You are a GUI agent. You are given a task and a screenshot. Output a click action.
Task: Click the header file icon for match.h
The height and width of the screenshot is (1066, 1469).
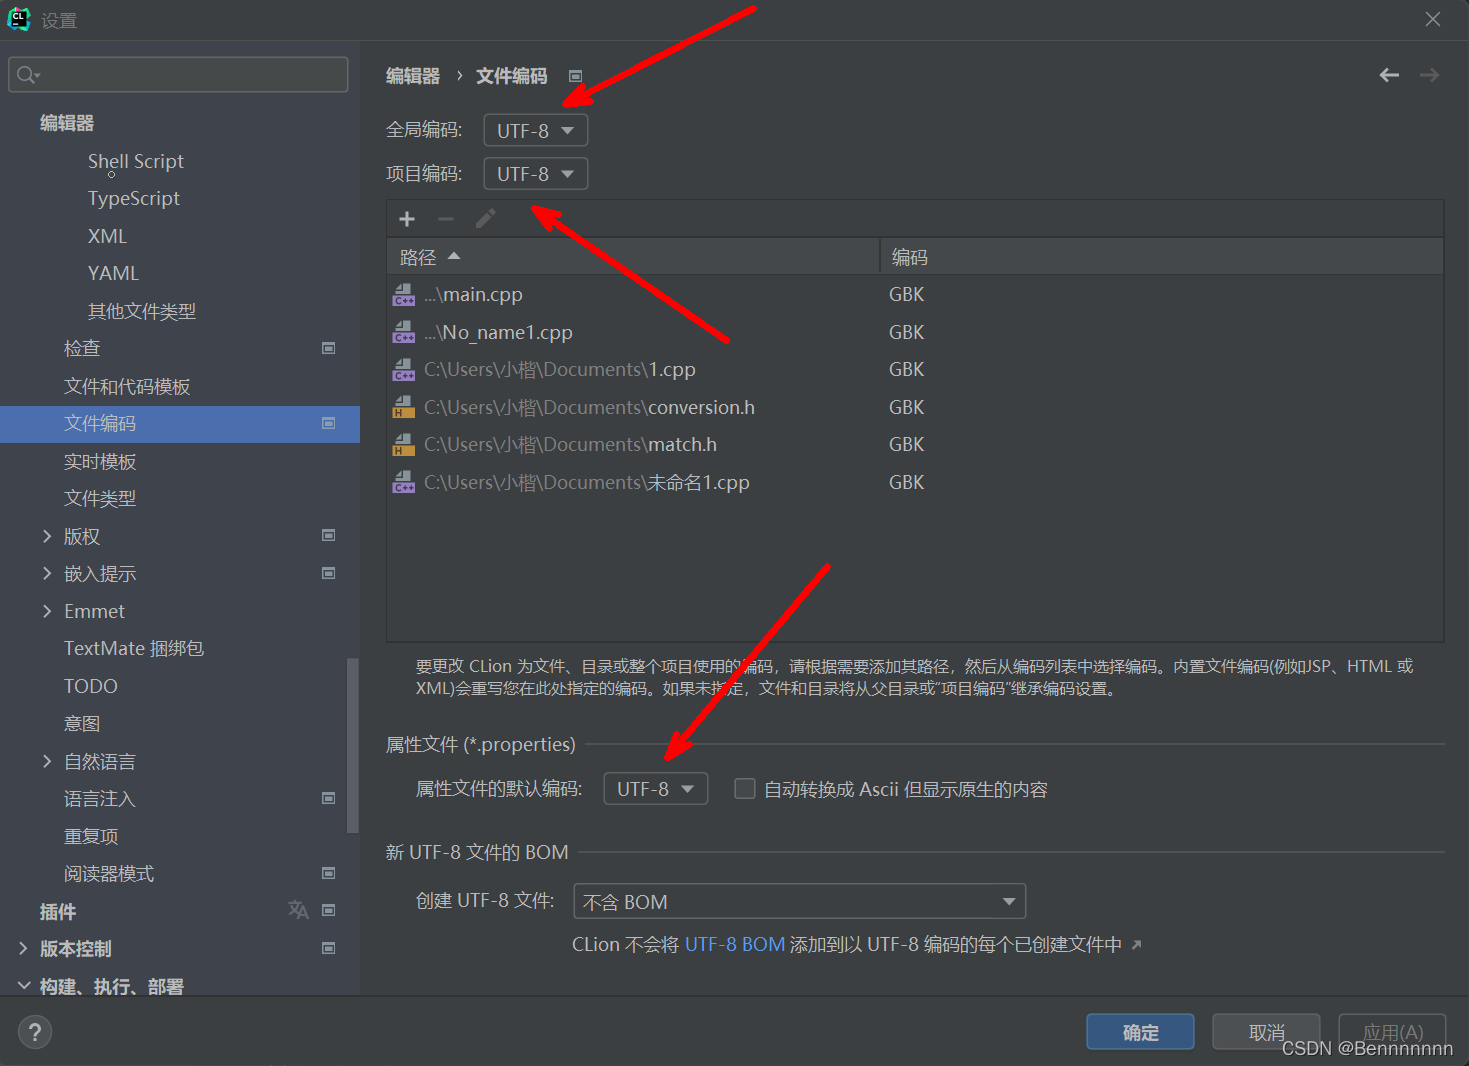click(x=404, y=444)
